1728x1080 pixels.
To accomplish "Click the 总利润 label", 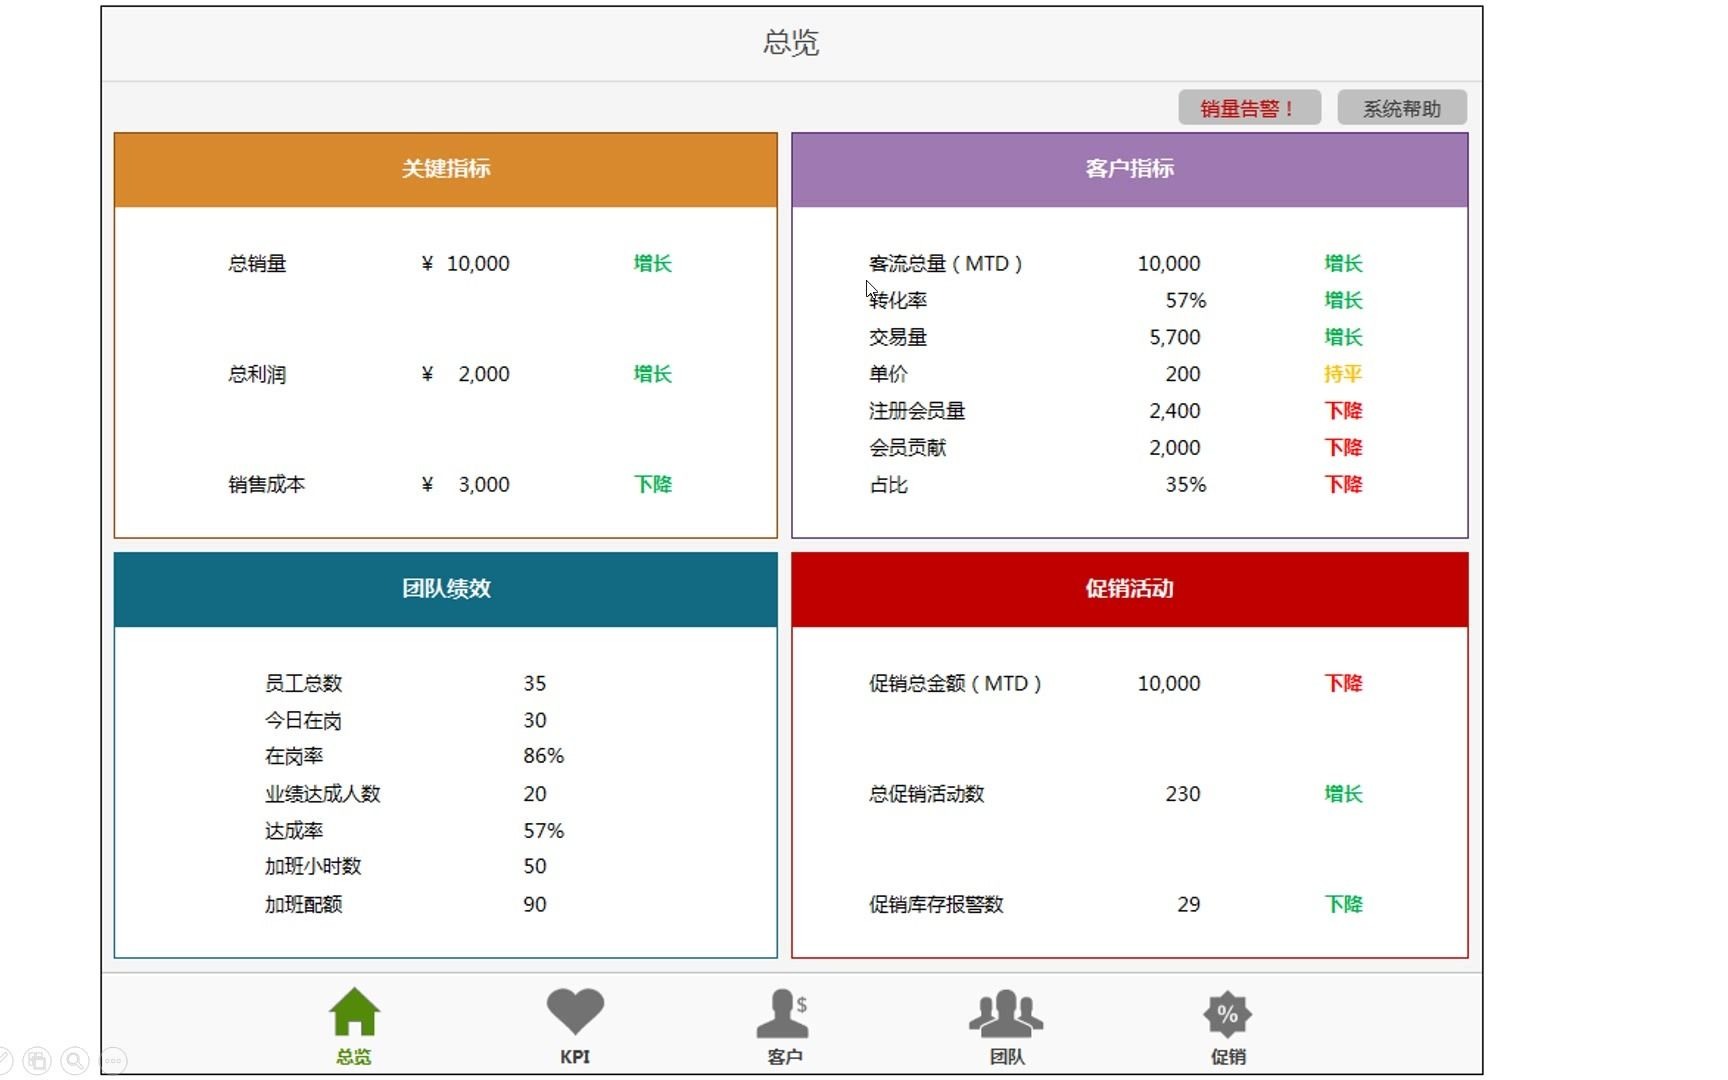I will coord(257,374).
